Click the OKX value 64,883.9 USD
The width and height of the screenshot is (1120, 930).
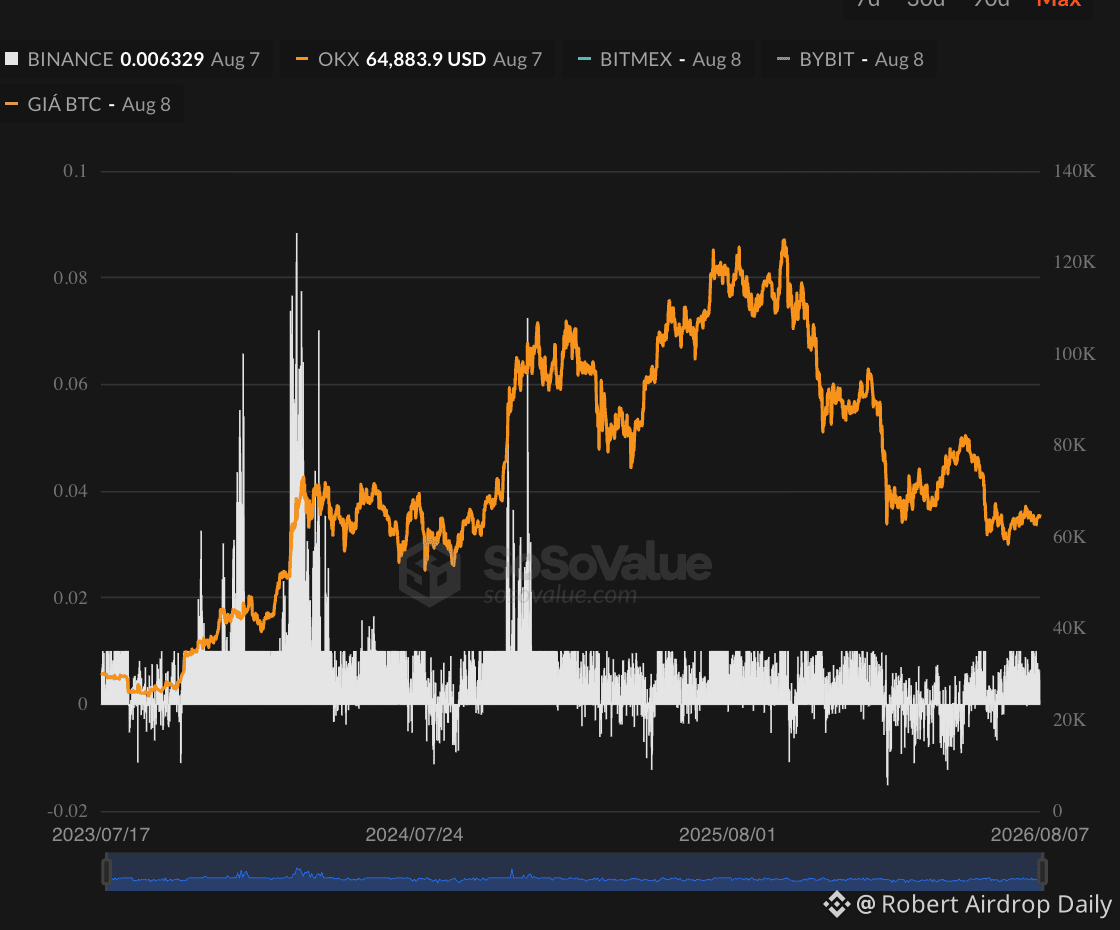click(426, 59)
